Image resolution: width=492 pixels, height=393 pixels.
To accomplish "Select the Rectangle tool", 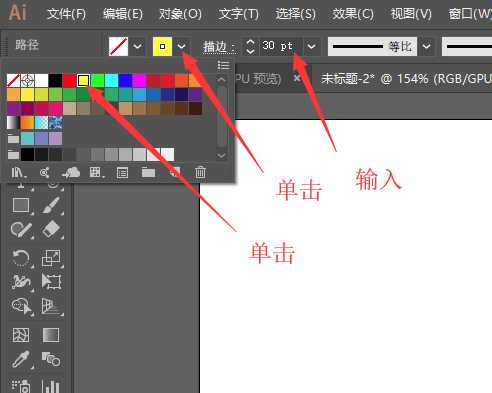I will (21, 205).
